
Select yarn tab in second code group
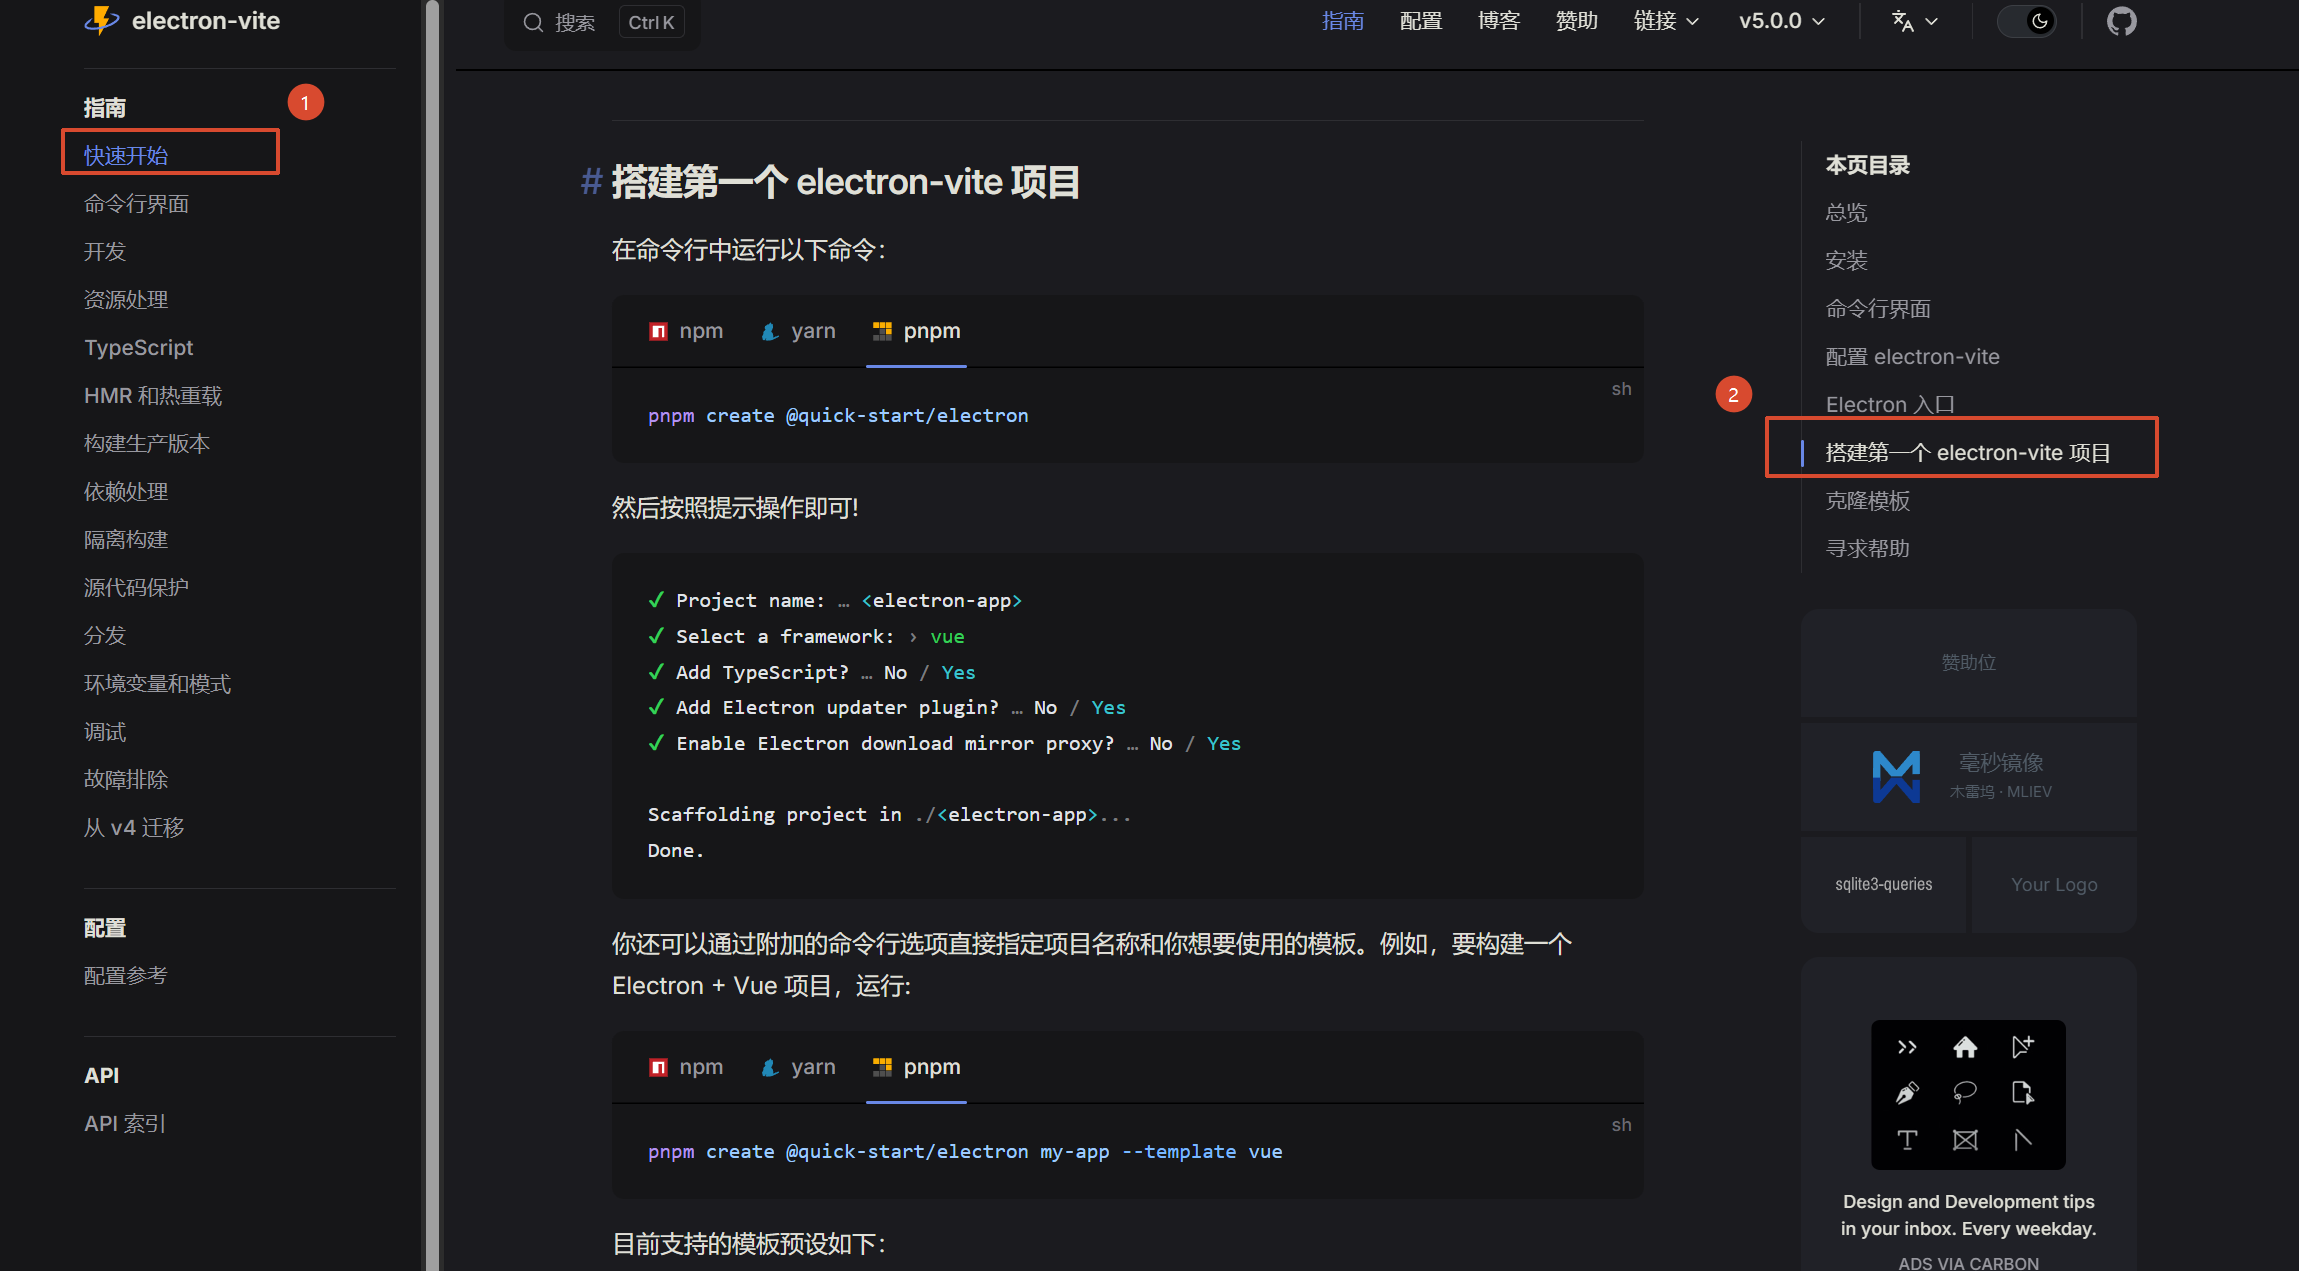click(798, 1067)
